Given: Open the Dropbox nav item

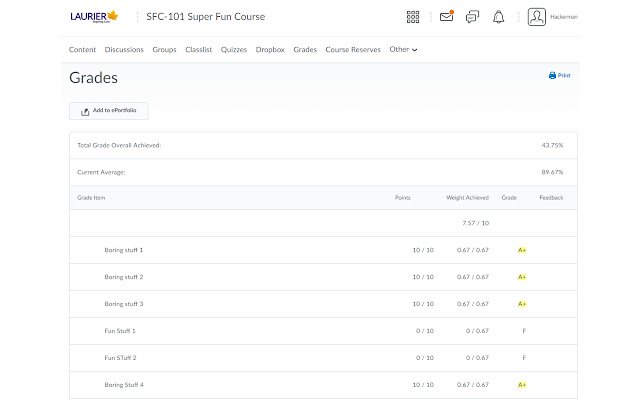Looking at the screenshot, I should point(270,49).
